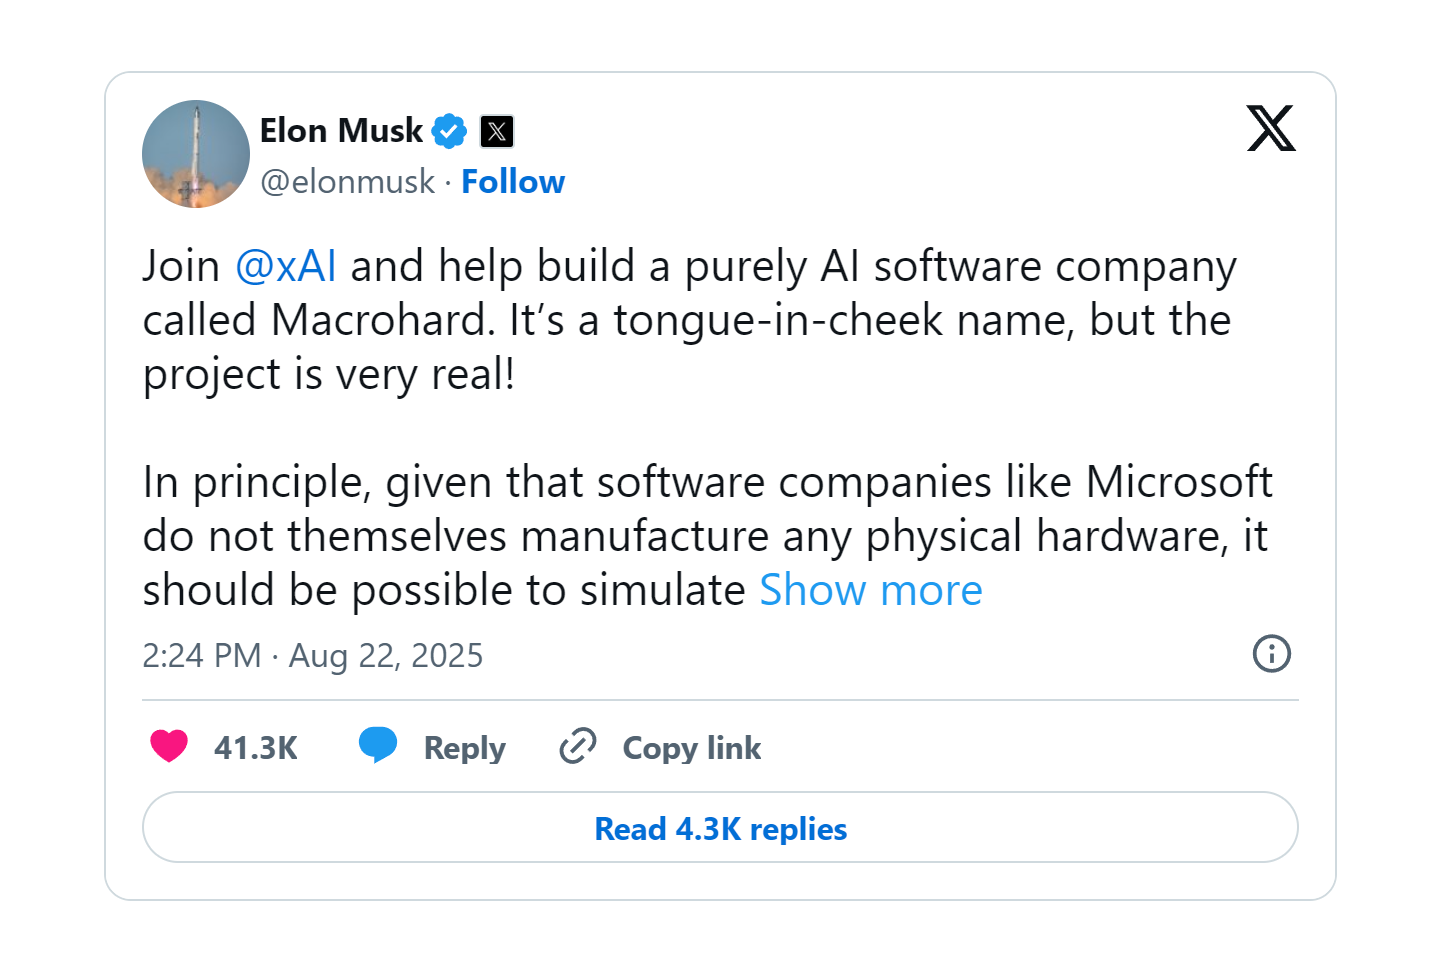Click the 41.3K likes count
Screen dimensions: 1455x953
click(256, 748)
